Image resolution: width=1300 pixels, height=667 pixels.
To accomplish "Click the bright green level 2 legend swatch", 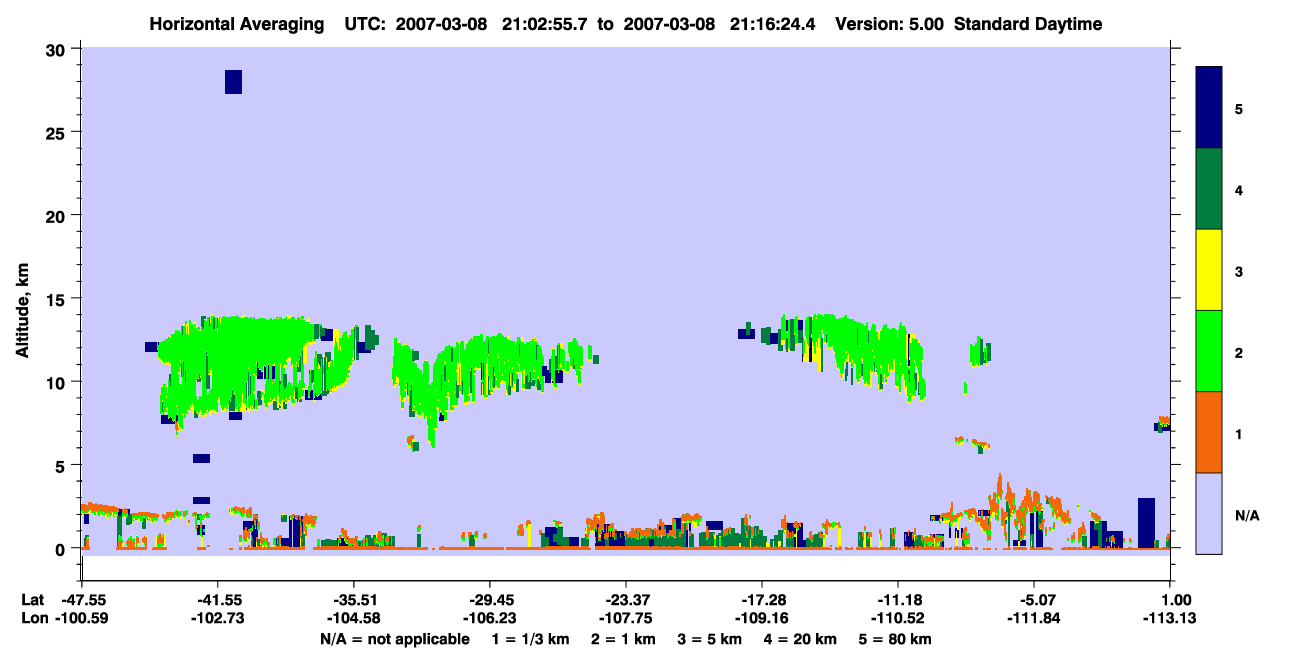I will click(1209, 351).
